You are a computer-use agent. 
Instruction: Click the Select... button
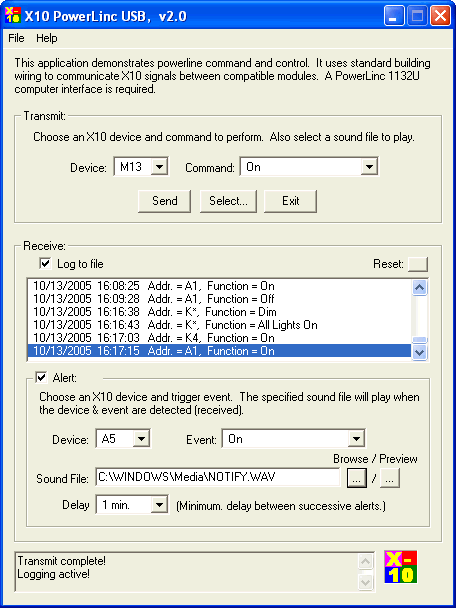(x=228, y=201)
